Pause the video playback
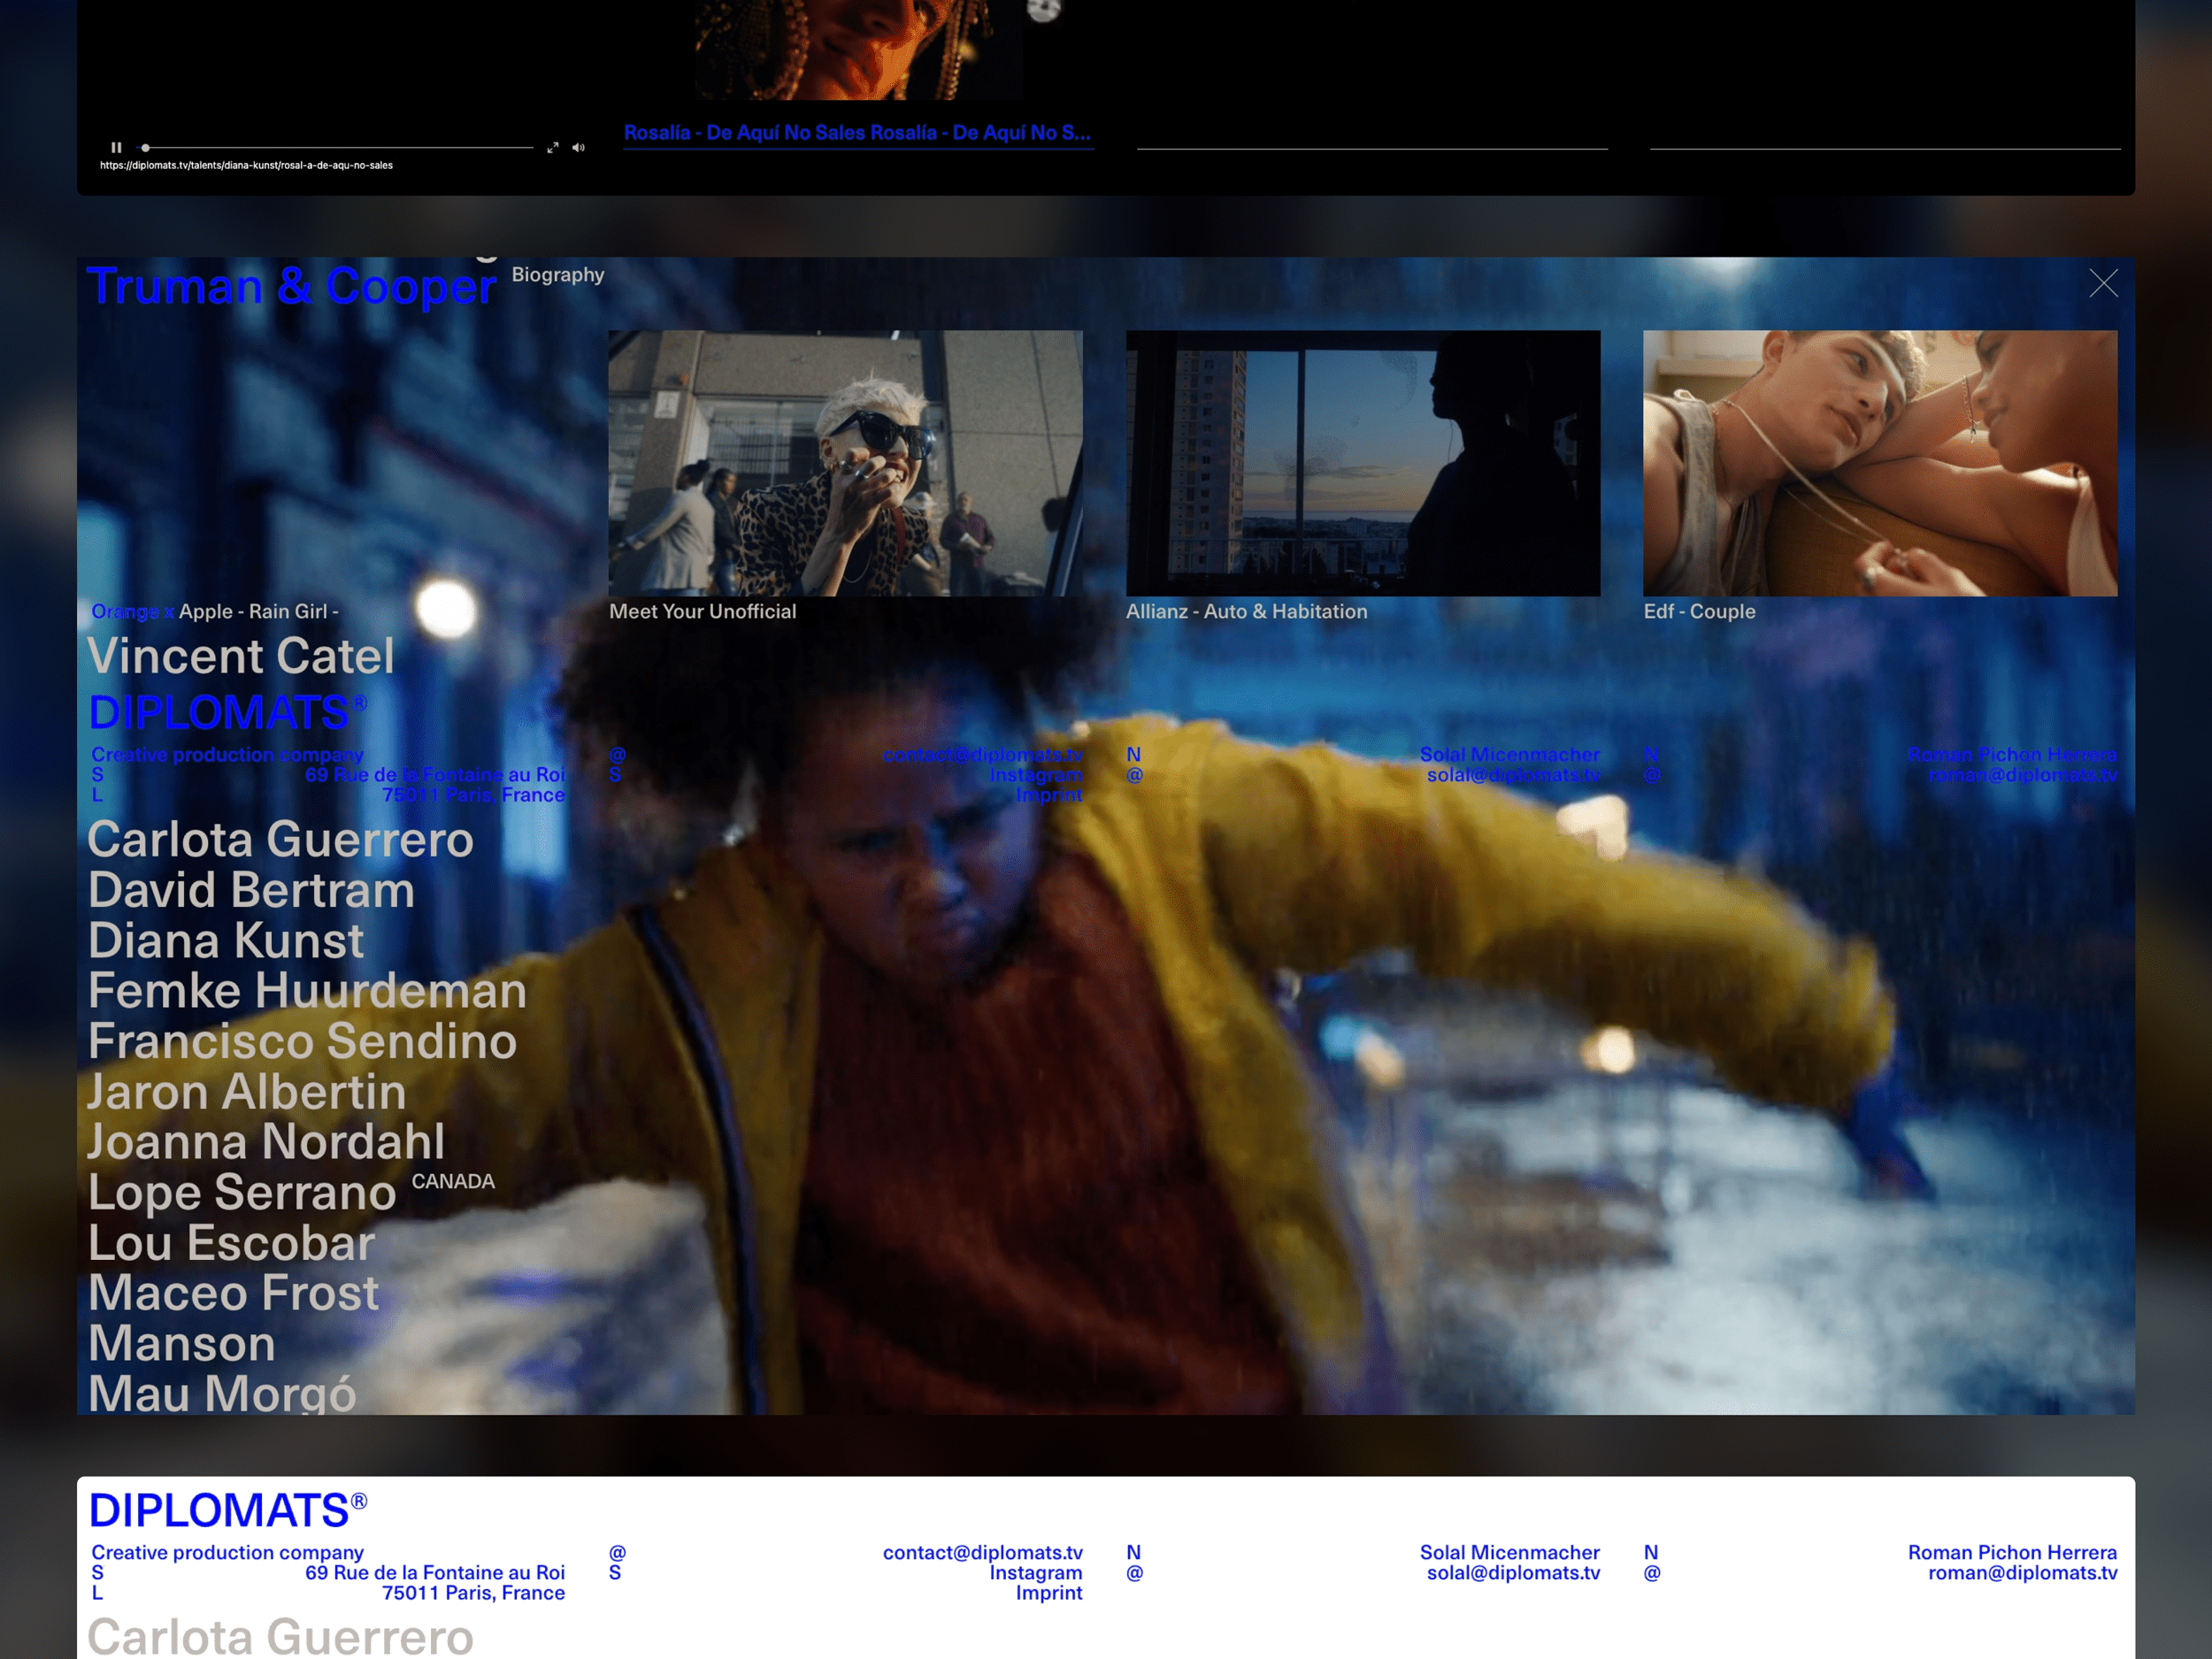 coord(116,147)
